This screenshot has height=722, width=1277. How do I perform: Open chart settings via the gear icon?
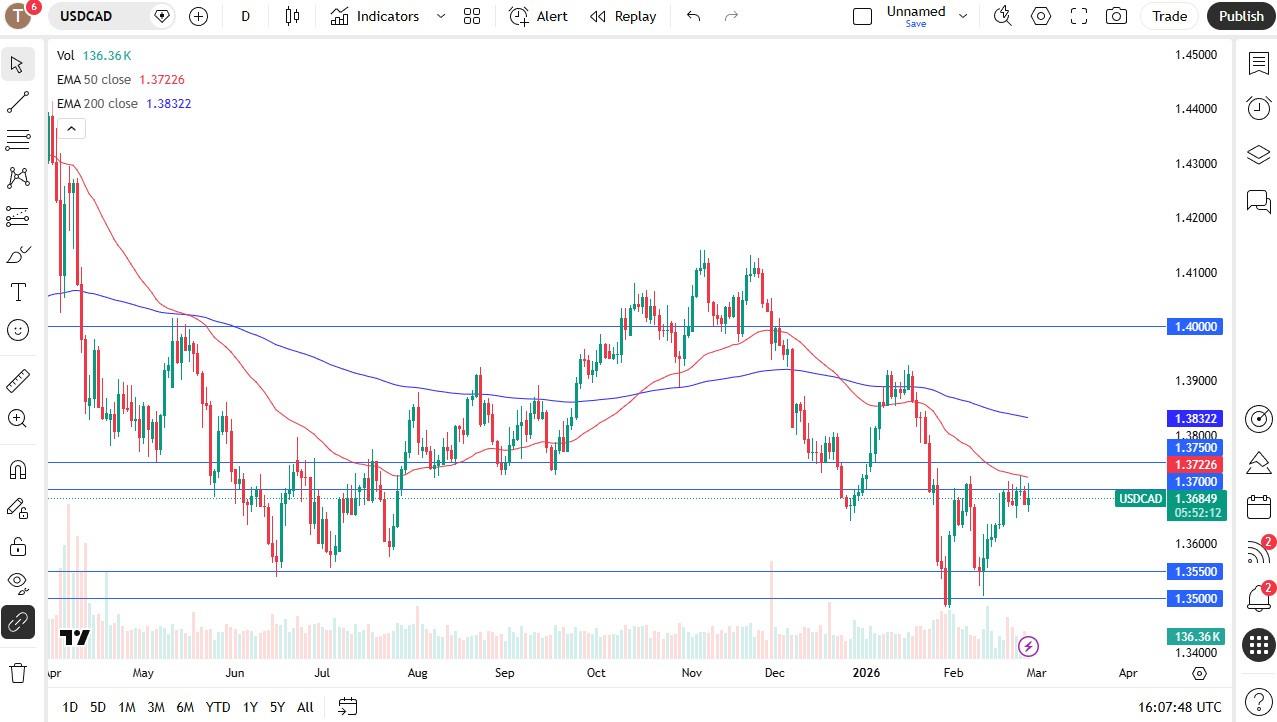tap(1040, 16)
